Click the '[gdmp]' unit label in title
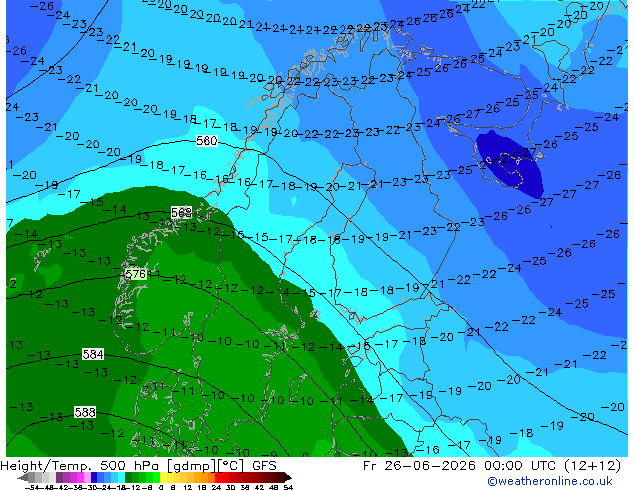 pyautogui.click(x=192, y=466)
